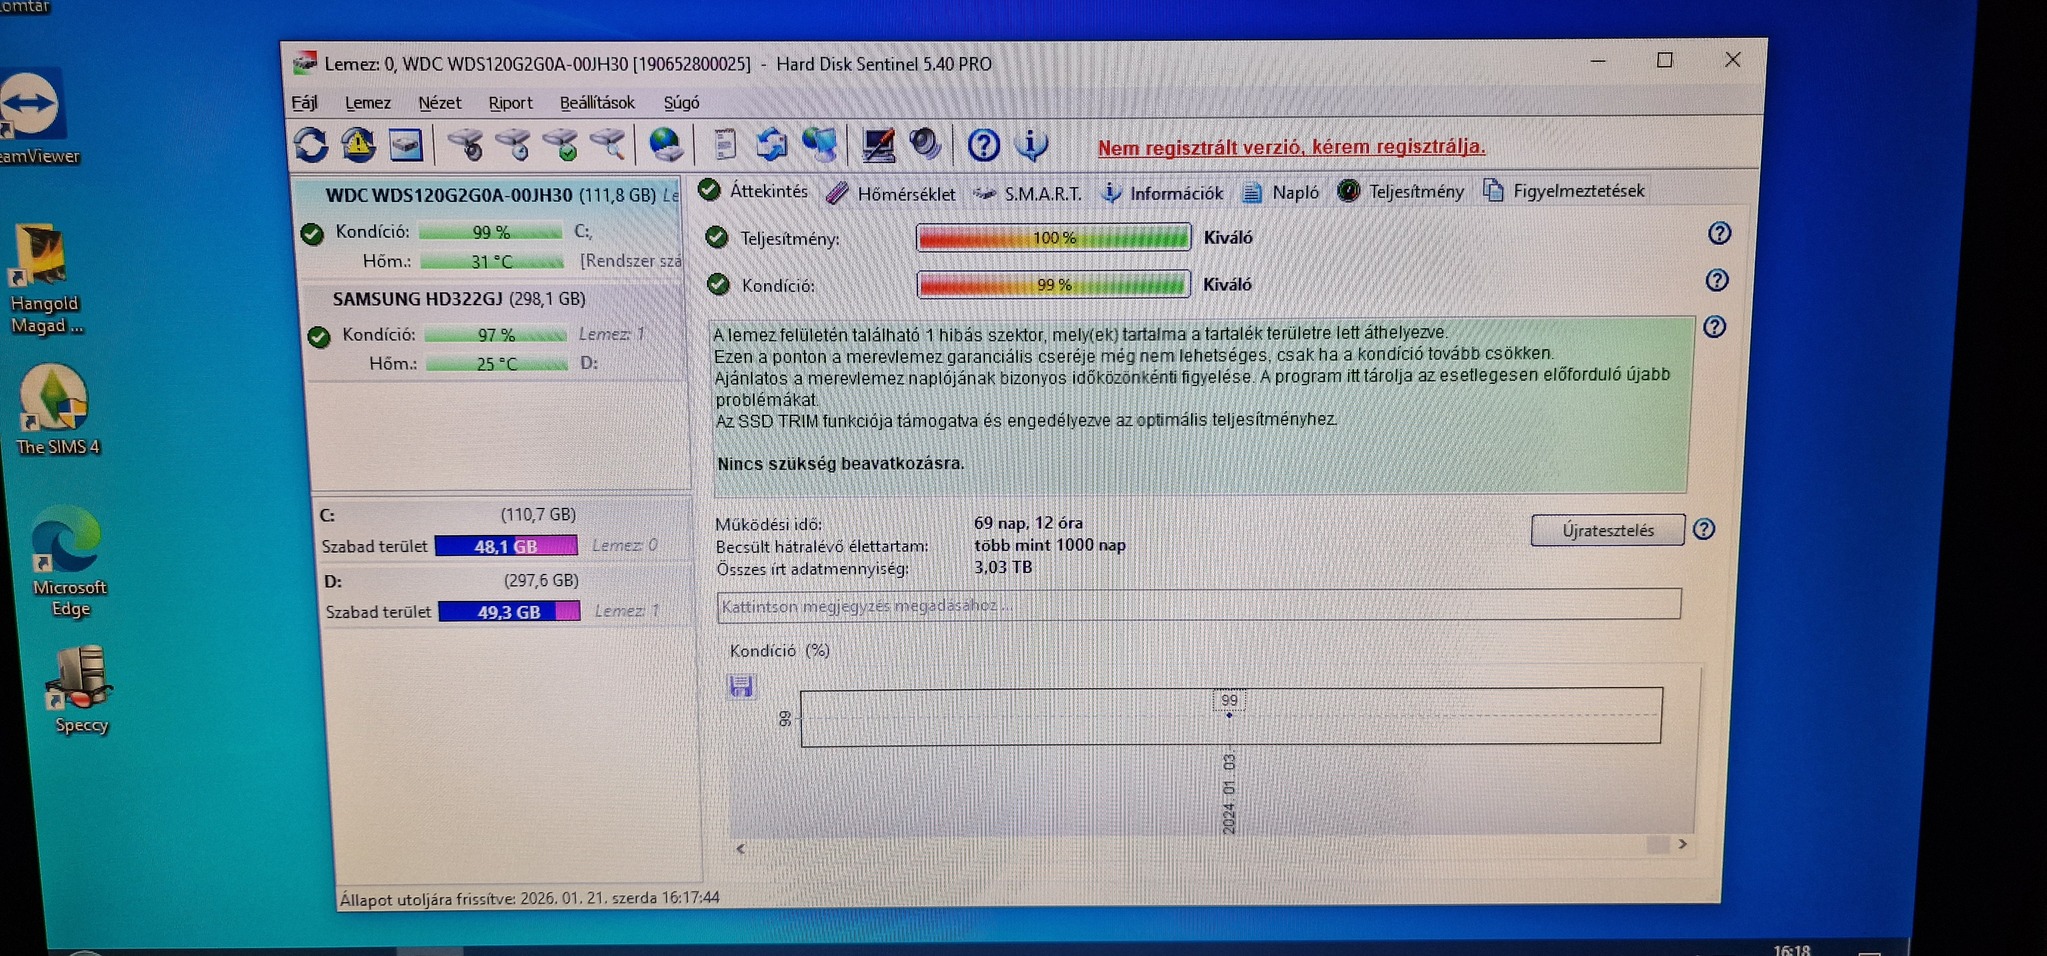Viewport: 2047px width, 956px height.
Task: Click the Teljesítmény 100 % progress bar
Action: [x=1053, y=237]
